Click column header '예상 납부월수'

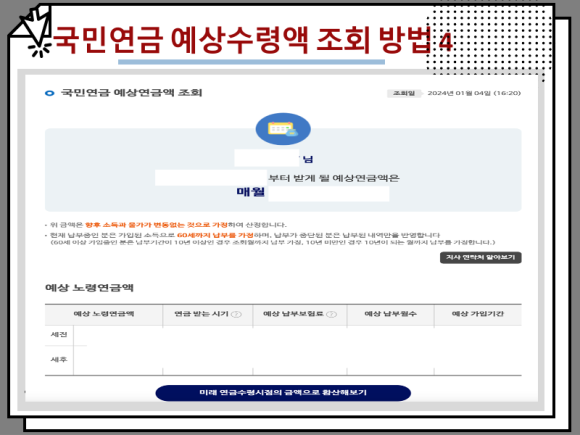tap(390, 314)
